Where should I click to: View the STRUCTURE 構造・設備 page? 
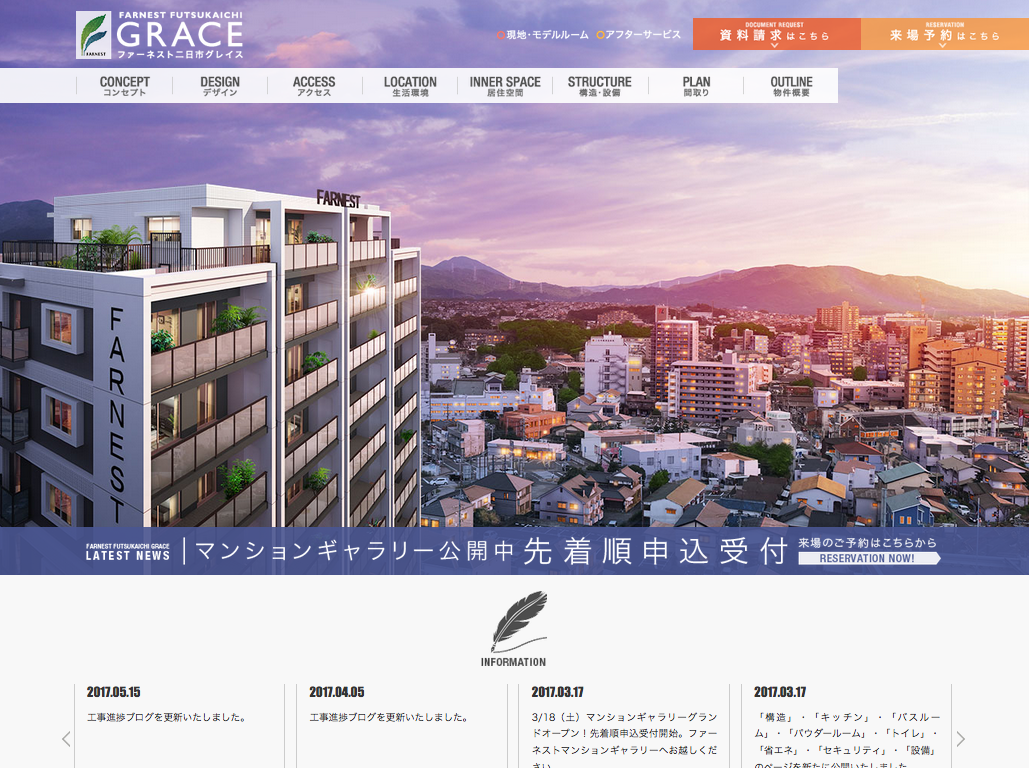(600, 86)
